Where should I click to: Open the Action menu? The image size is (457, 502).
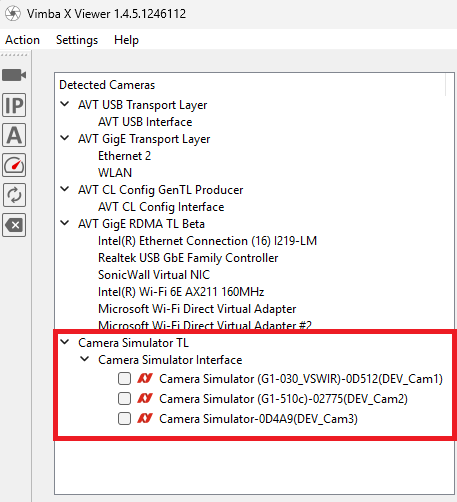[22, 40]
